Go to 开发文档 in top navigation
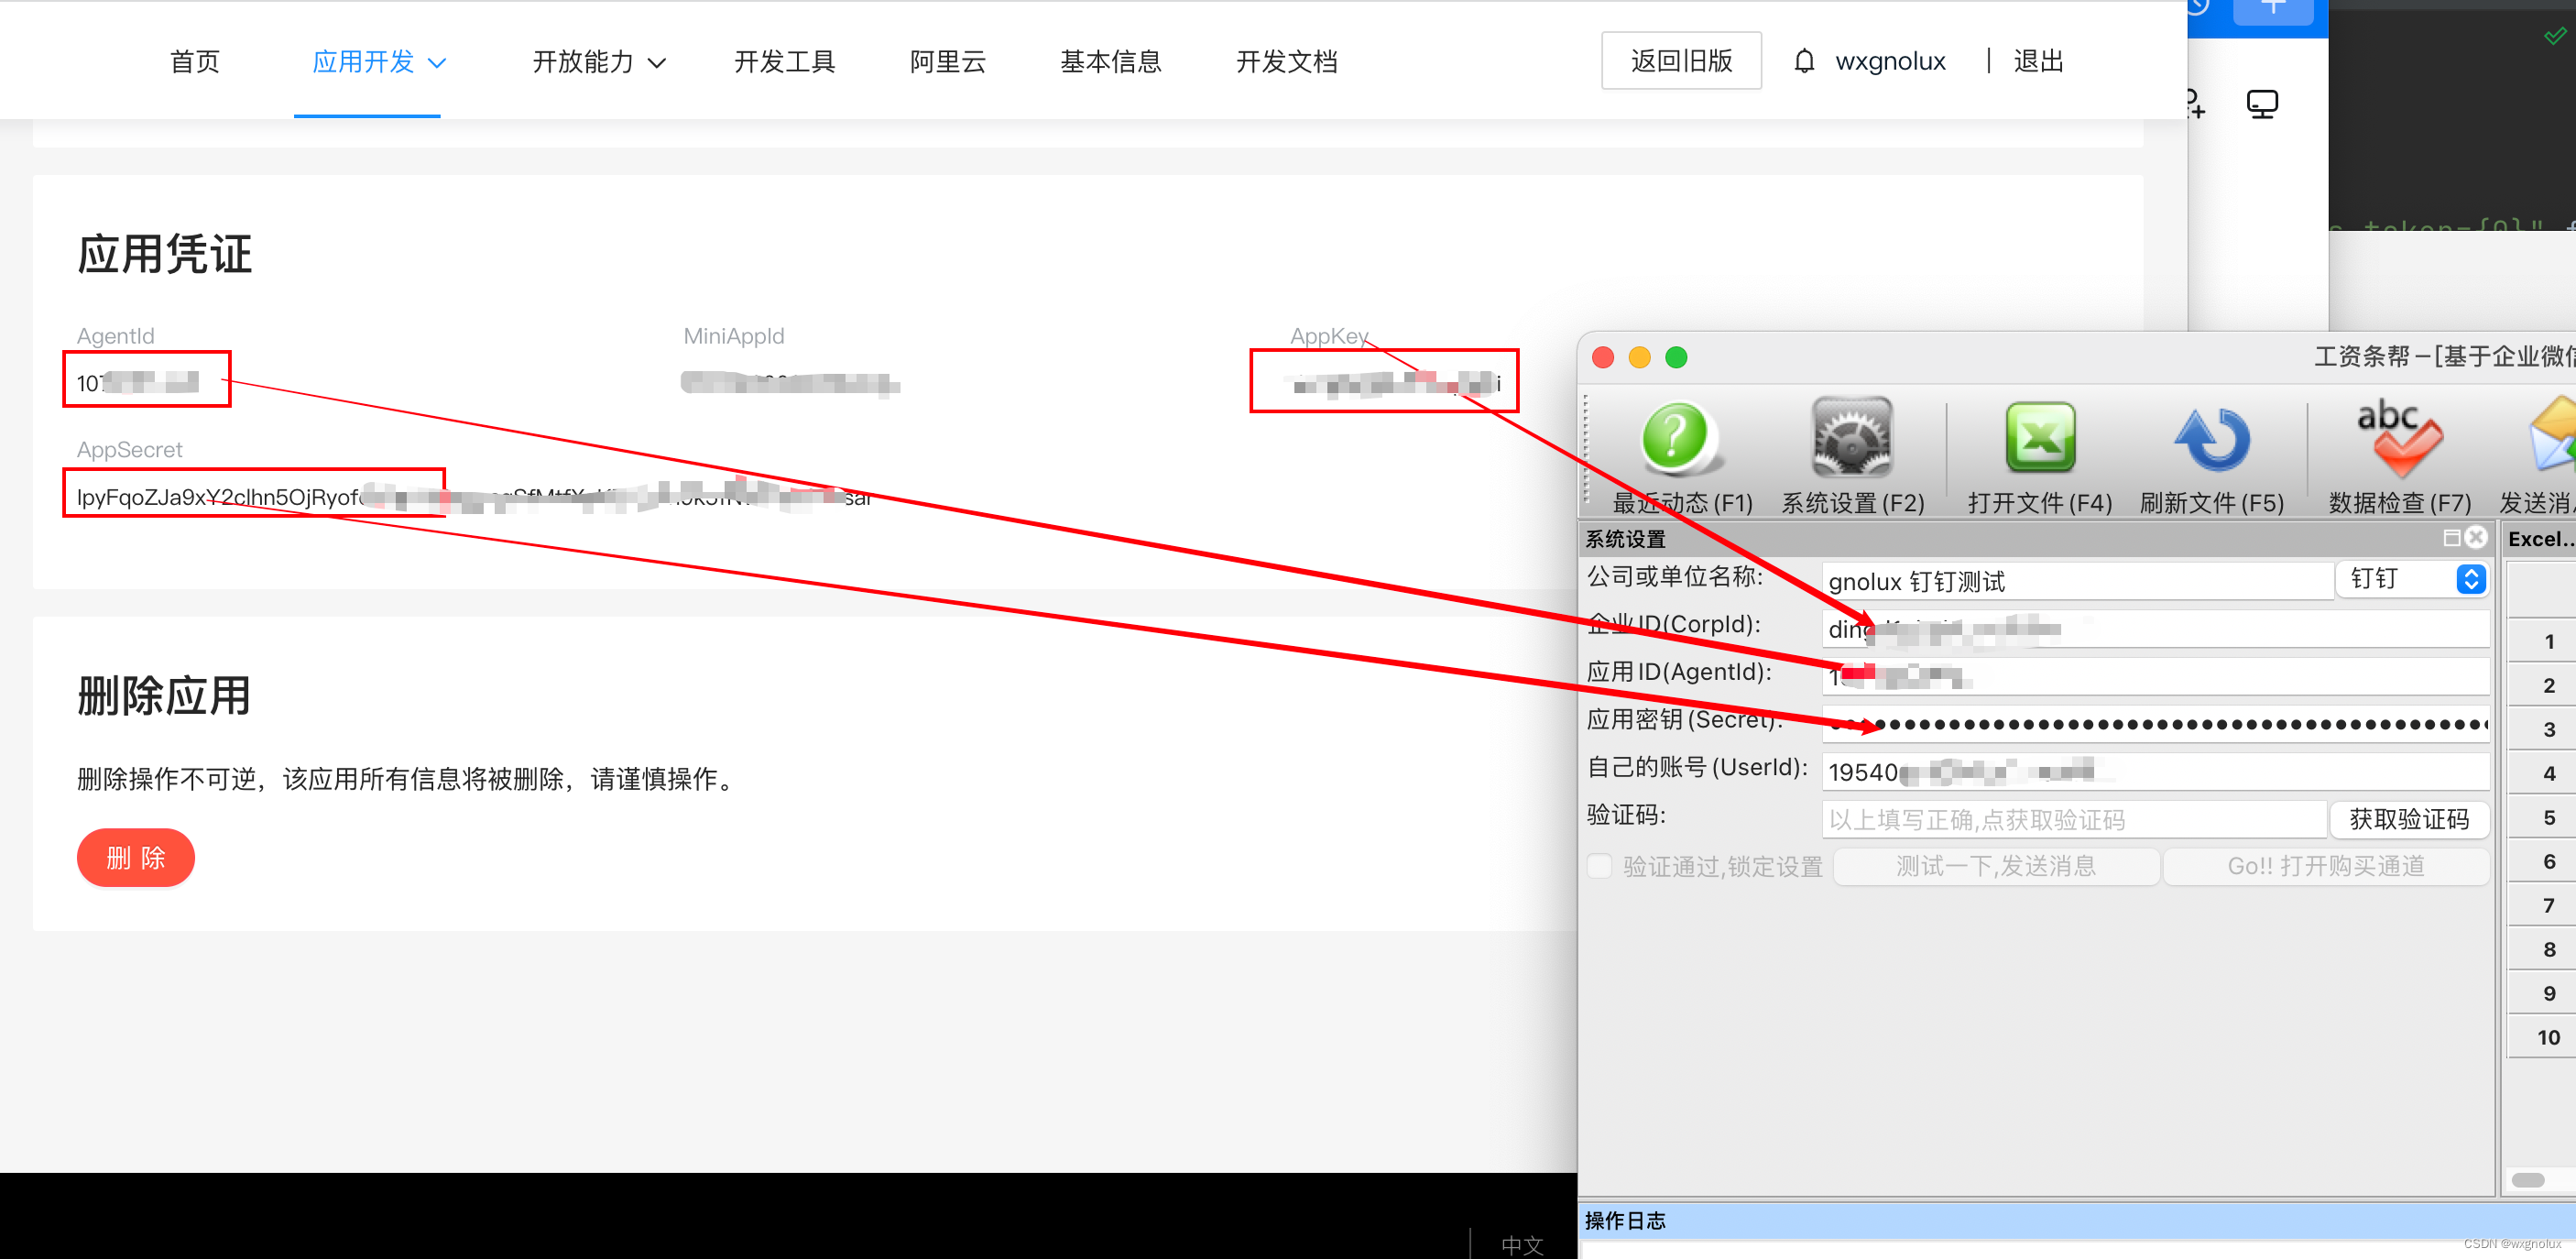Image resolution: width=2576 pixels, height=1259 pixels. (x=1286, y=62)
